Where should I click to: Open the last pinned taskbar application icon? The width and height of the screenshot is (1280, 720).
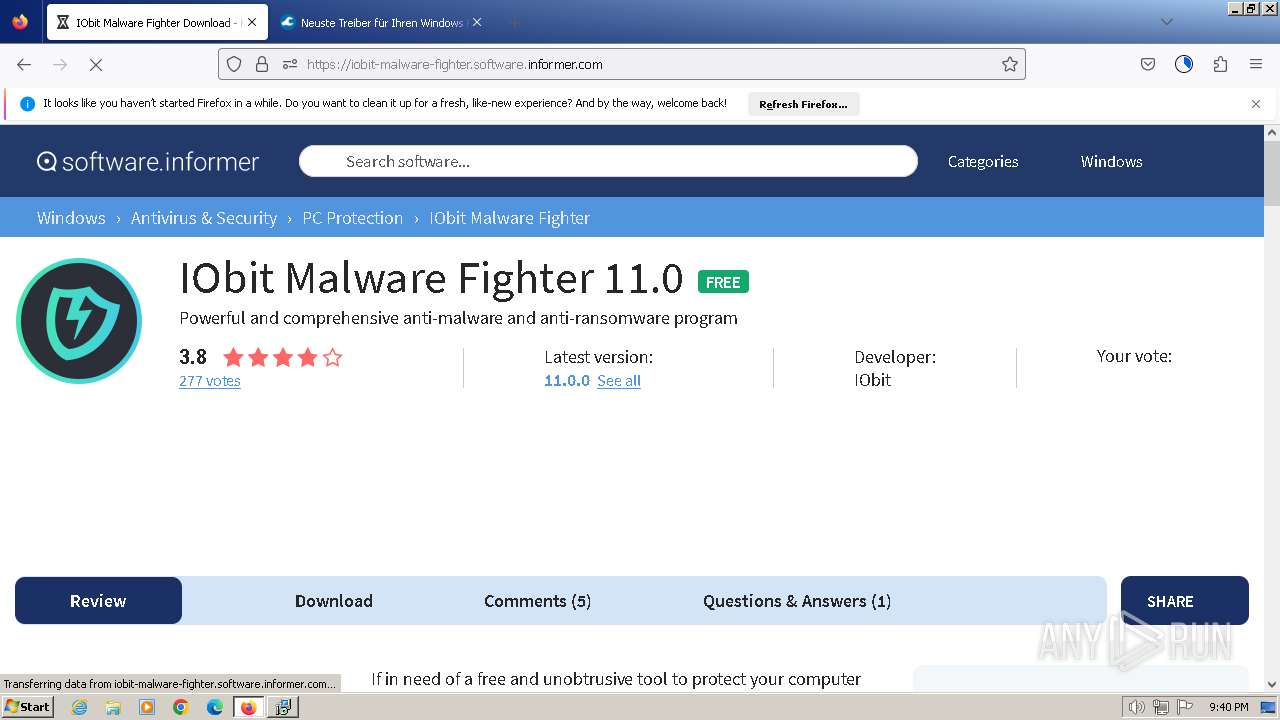283,707
